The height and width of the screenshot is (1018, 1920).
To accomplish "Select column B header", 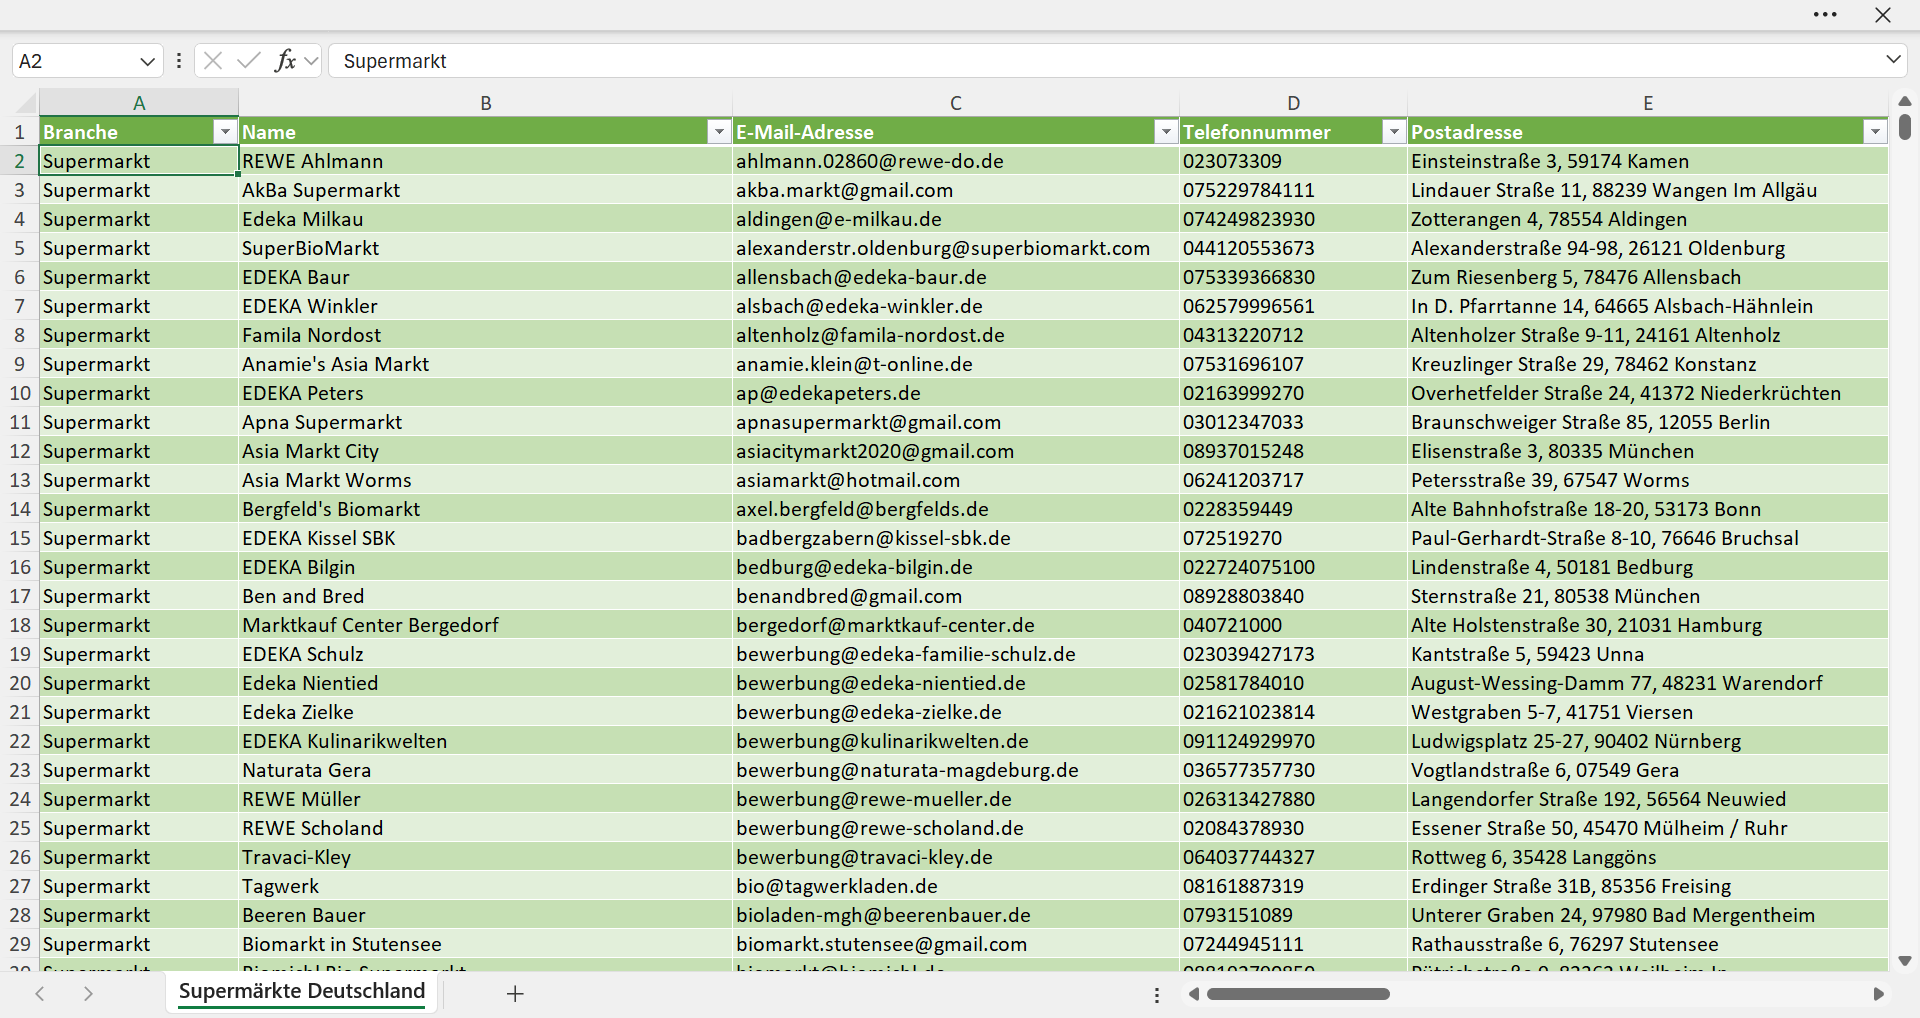I will coord(486,103).
